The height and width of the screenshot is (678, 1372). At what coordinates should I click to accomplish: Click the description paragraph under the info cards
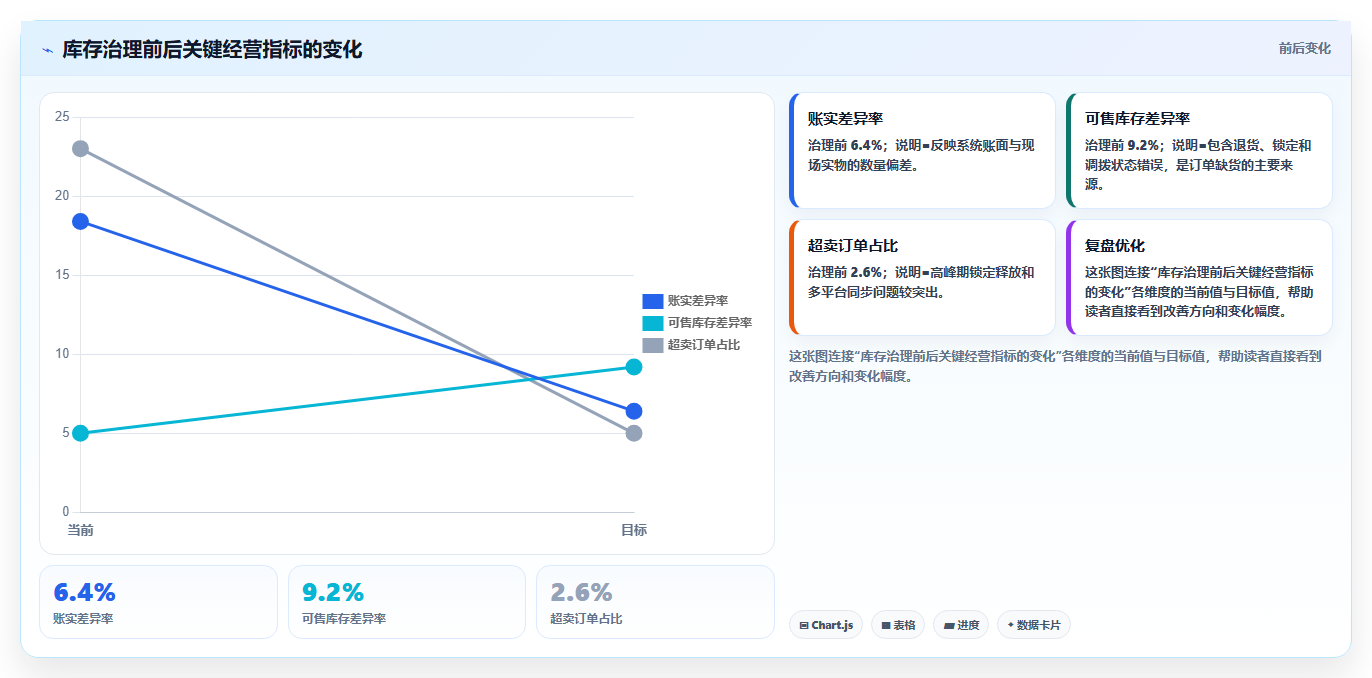pos(1055,366)
